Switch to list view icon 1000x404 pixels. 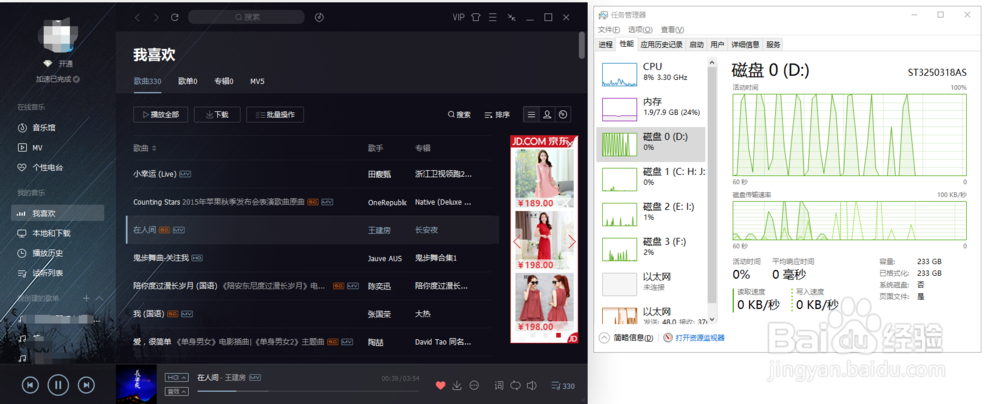coord(531,115)
